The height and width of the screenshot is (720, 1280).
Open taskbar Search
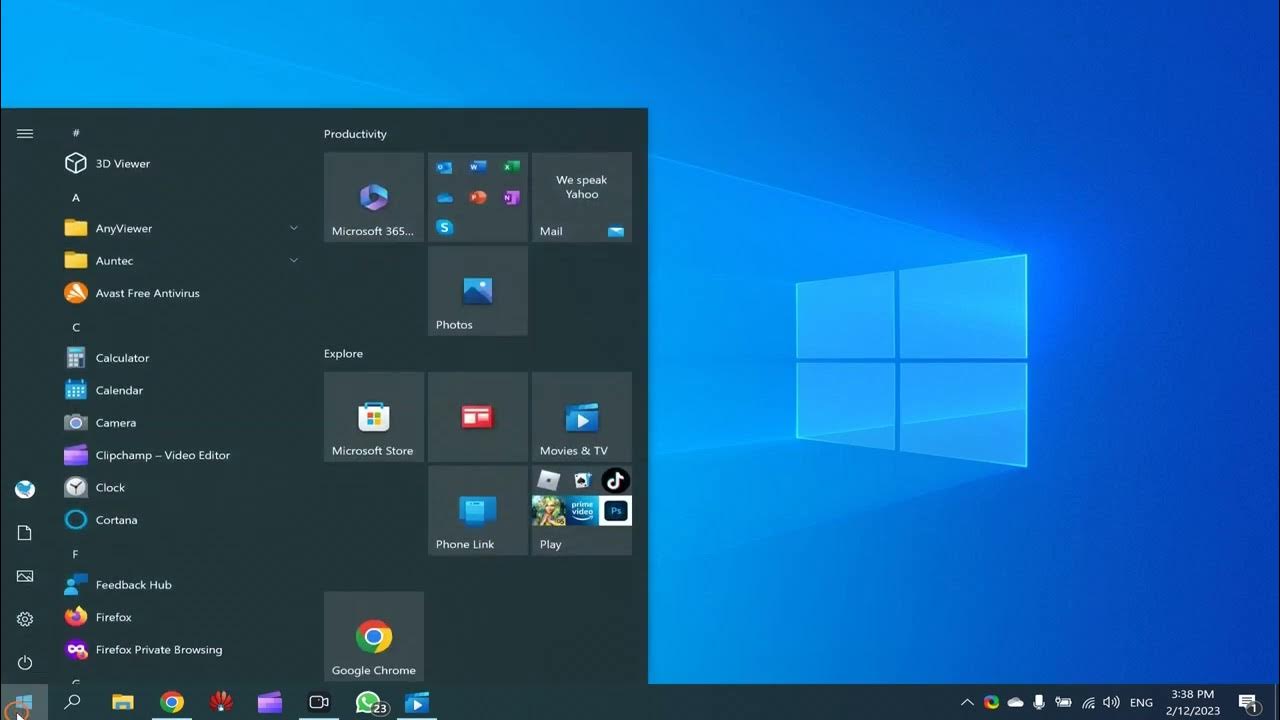pos(72,703)
